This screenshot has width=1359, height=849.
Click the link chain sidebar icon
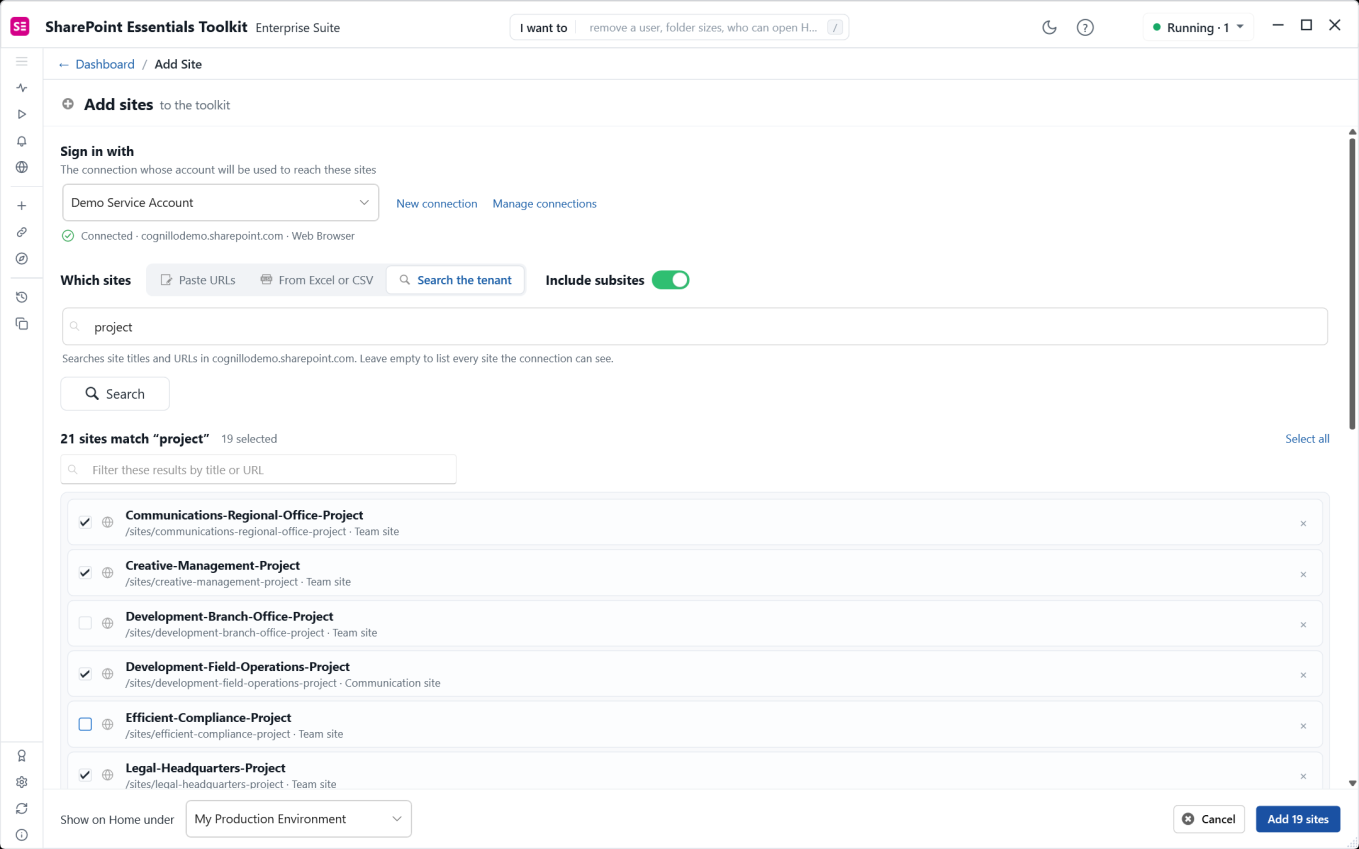point(21,232)
